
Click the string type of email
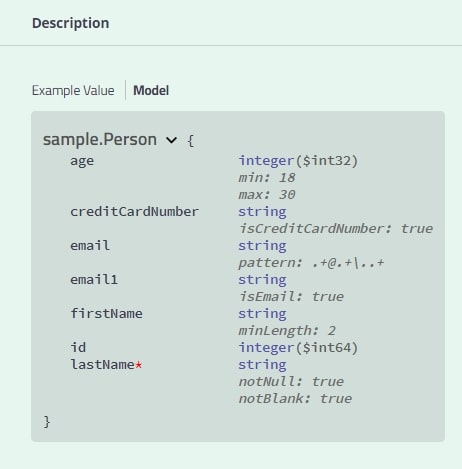coord(262,246)
